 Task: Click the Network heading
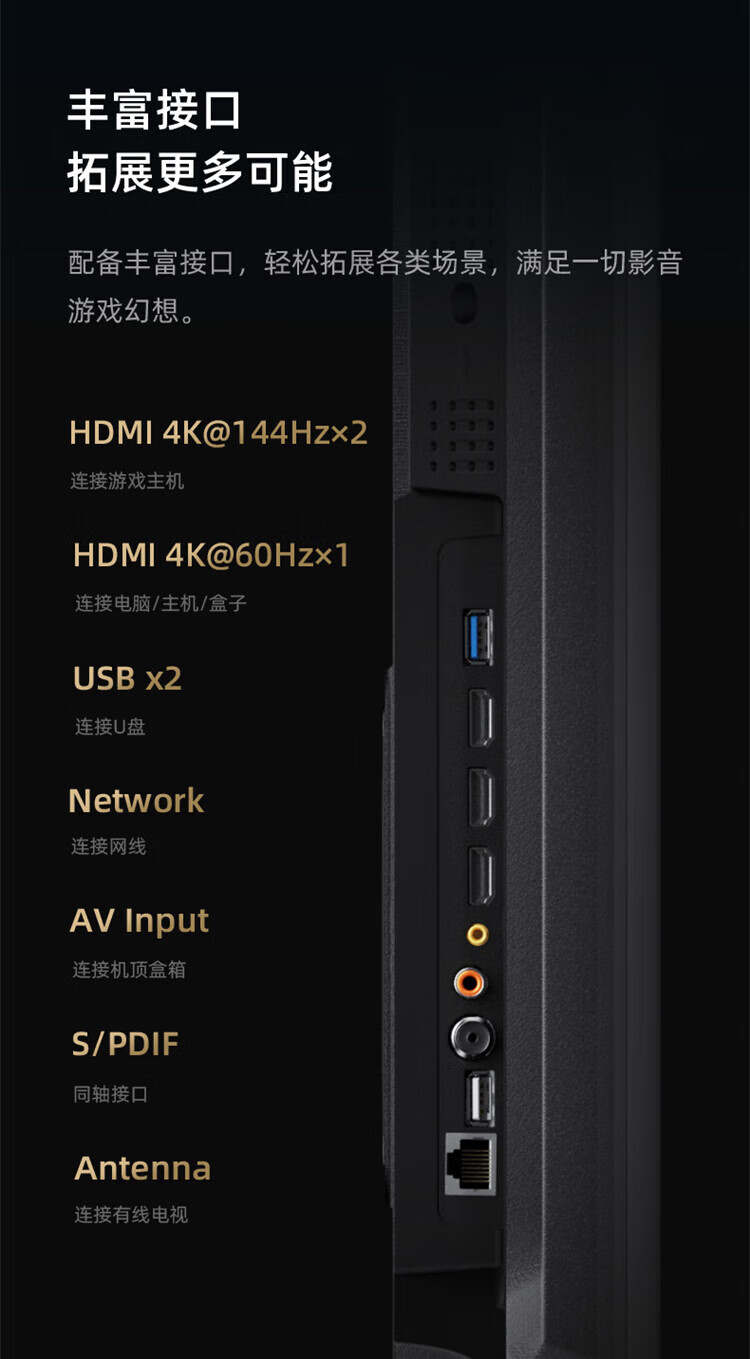[x=136, y=801]
